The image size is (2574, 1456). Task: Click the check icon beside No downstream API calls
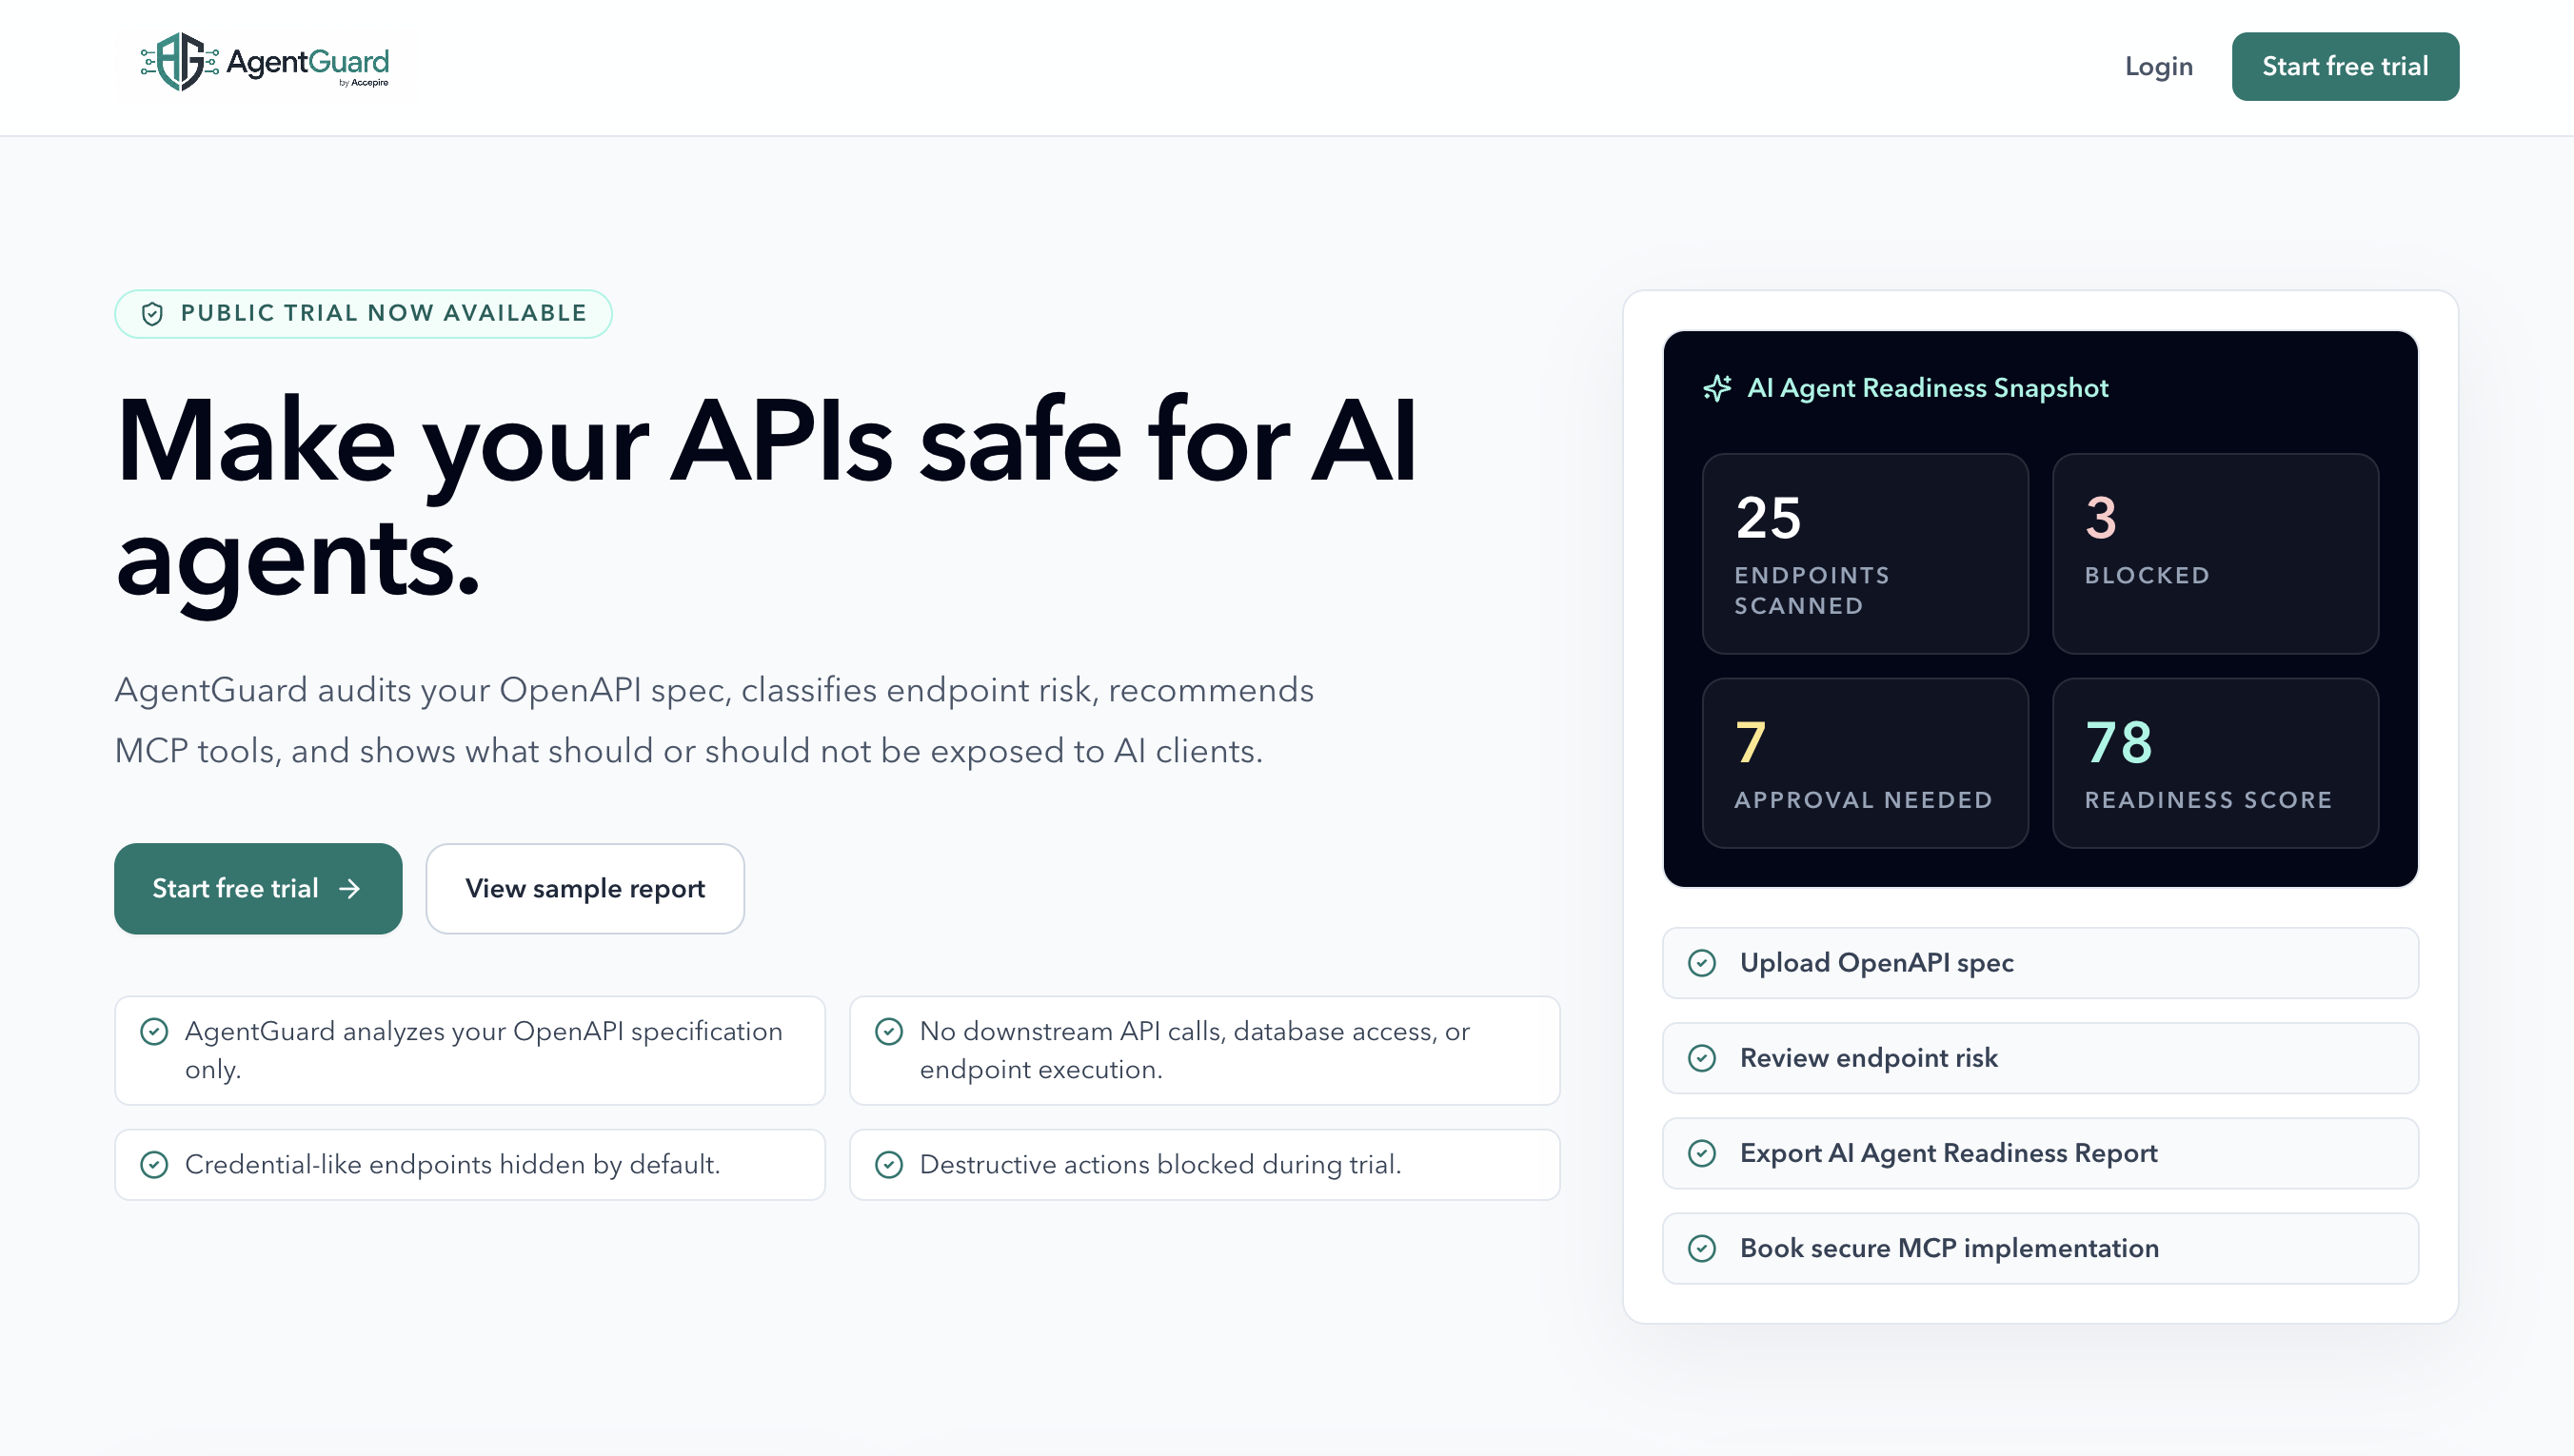click(x=889, y=1031)
